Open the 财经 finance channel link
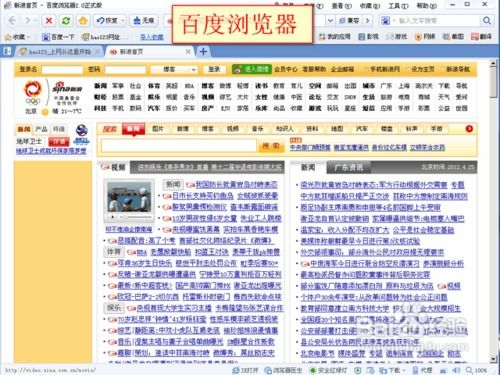Image resolution: width=500 pixels, height=375 pixels. tap(100, 97)
